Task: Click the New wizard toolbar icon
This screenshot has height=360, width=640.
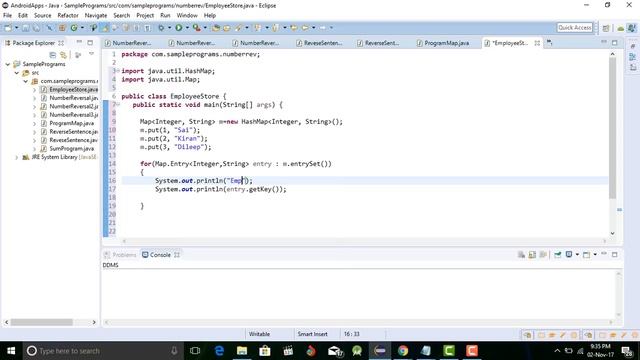Action: pos(8,28)
